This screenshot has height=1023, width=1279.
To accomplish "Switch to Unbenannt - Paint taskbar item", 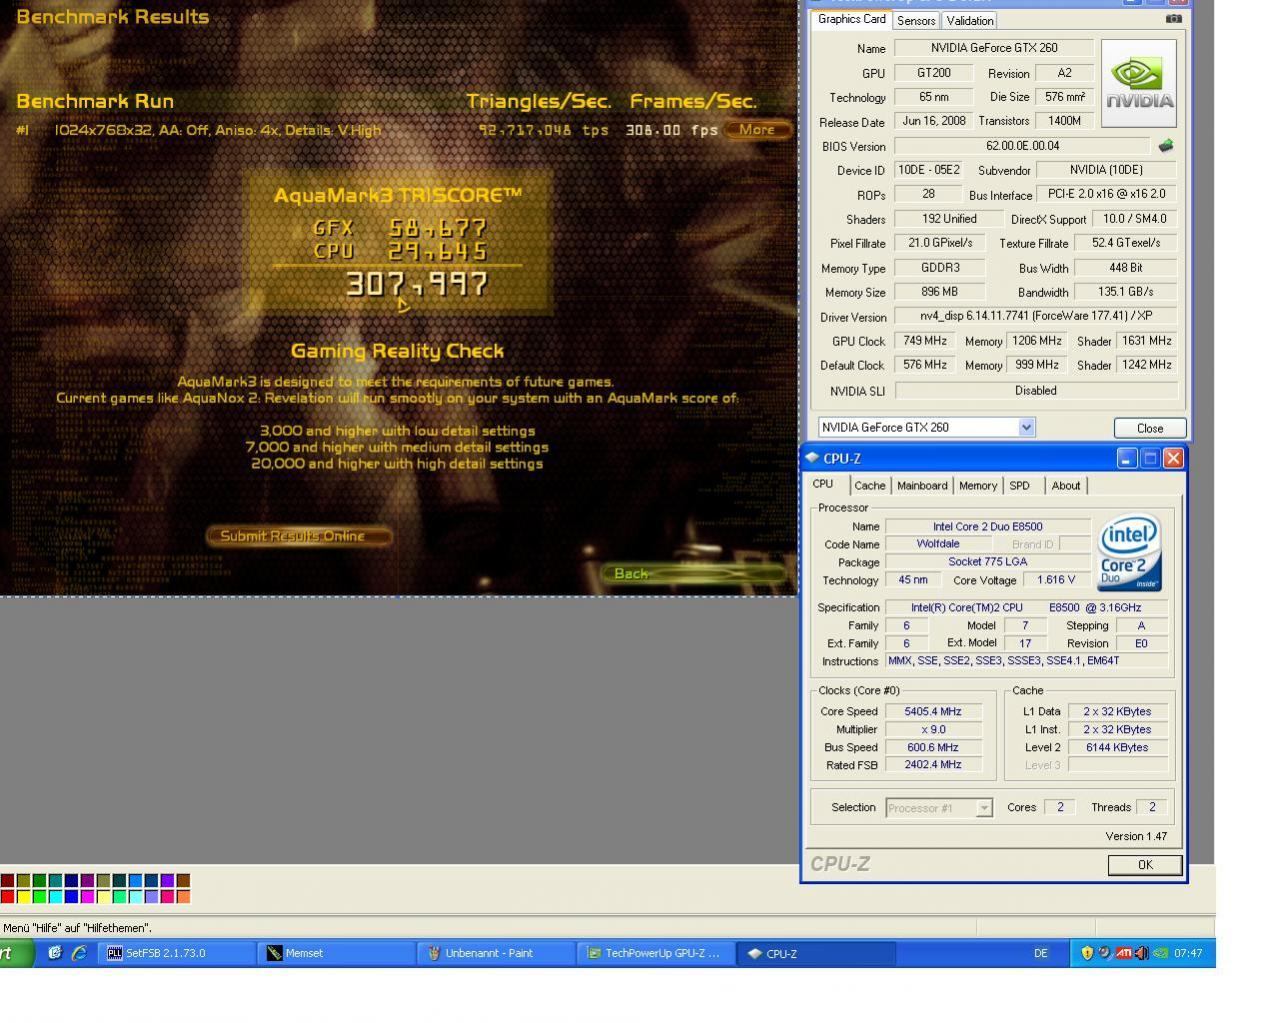I will point(496,953).
